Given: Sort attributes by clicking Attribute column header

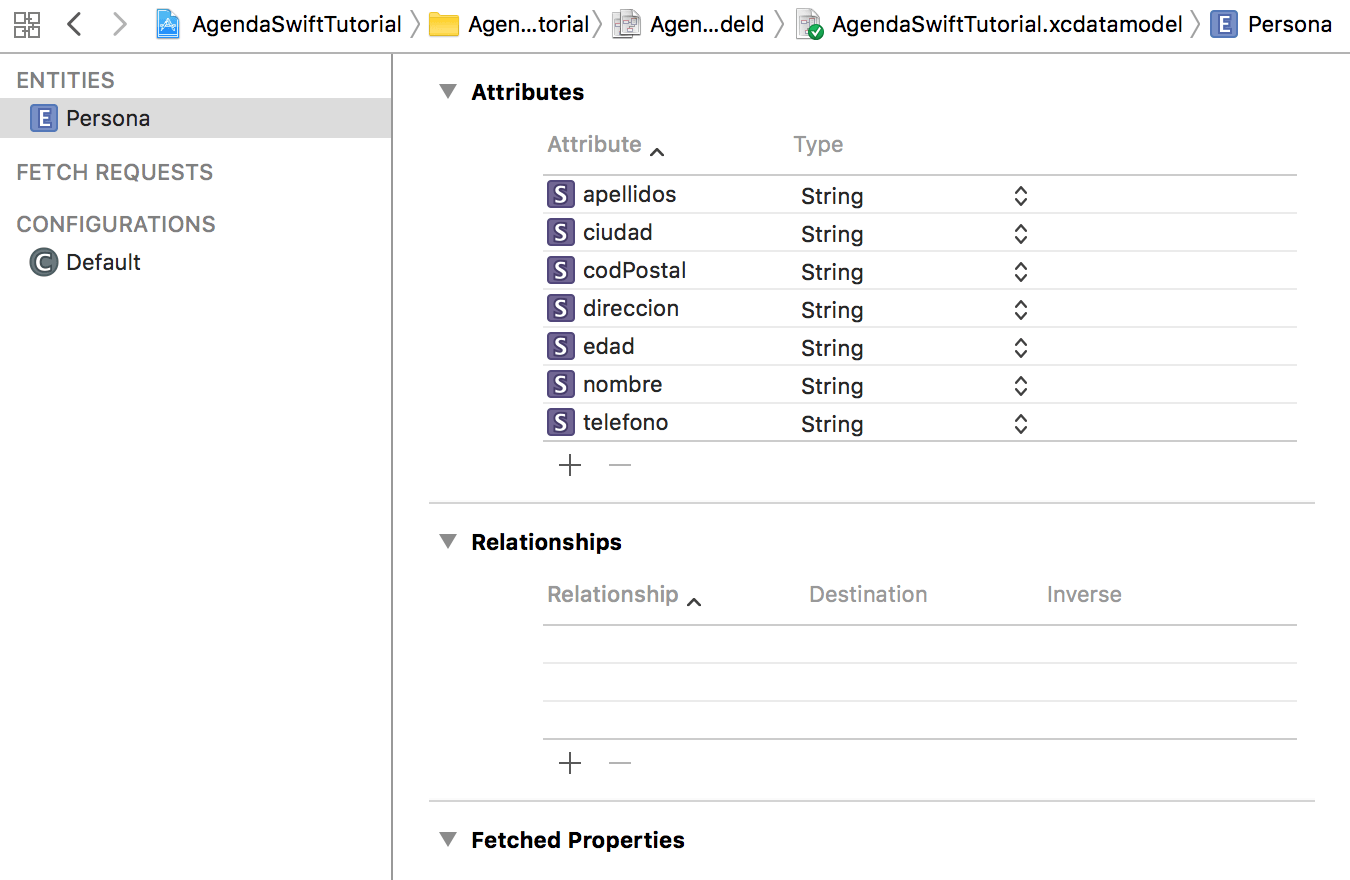Looking at the screenshot, I should pos(594,144).
